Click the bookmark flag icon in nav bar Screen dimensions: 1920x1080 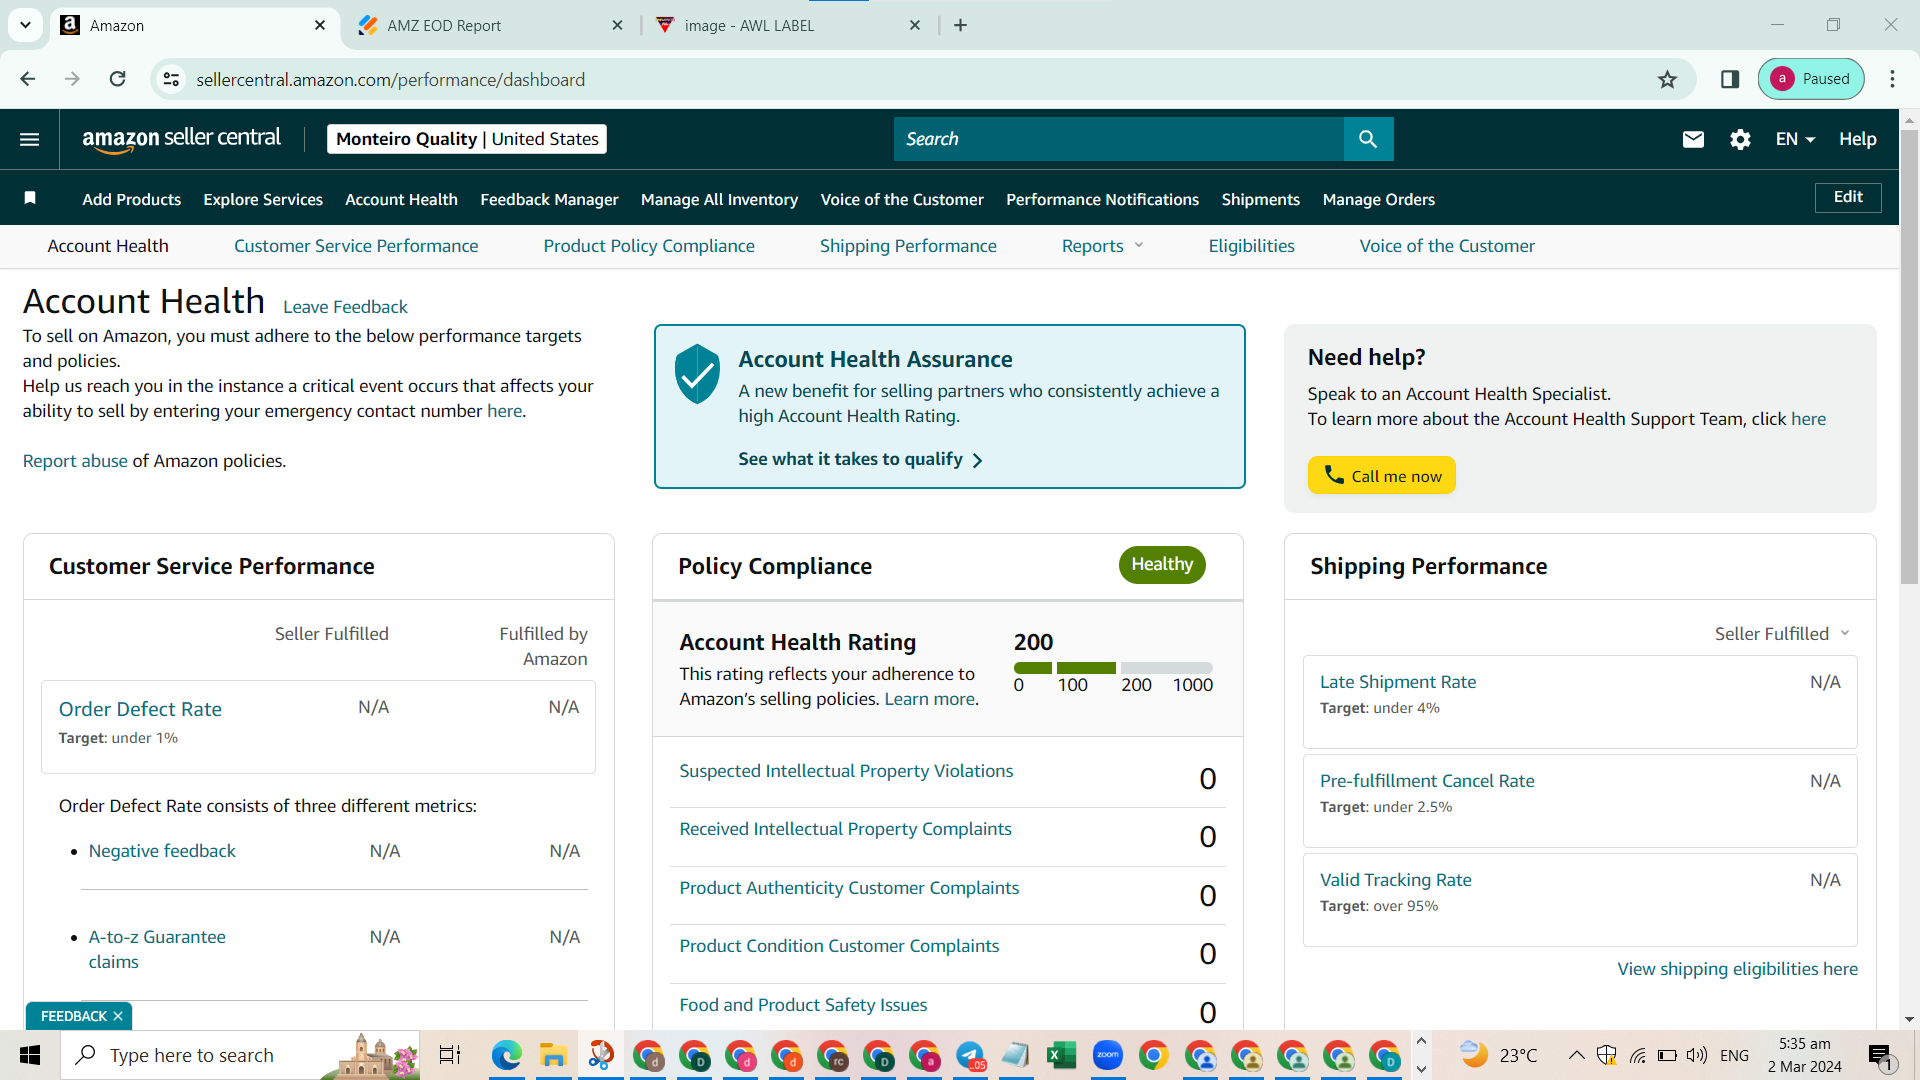pos(30,198)
